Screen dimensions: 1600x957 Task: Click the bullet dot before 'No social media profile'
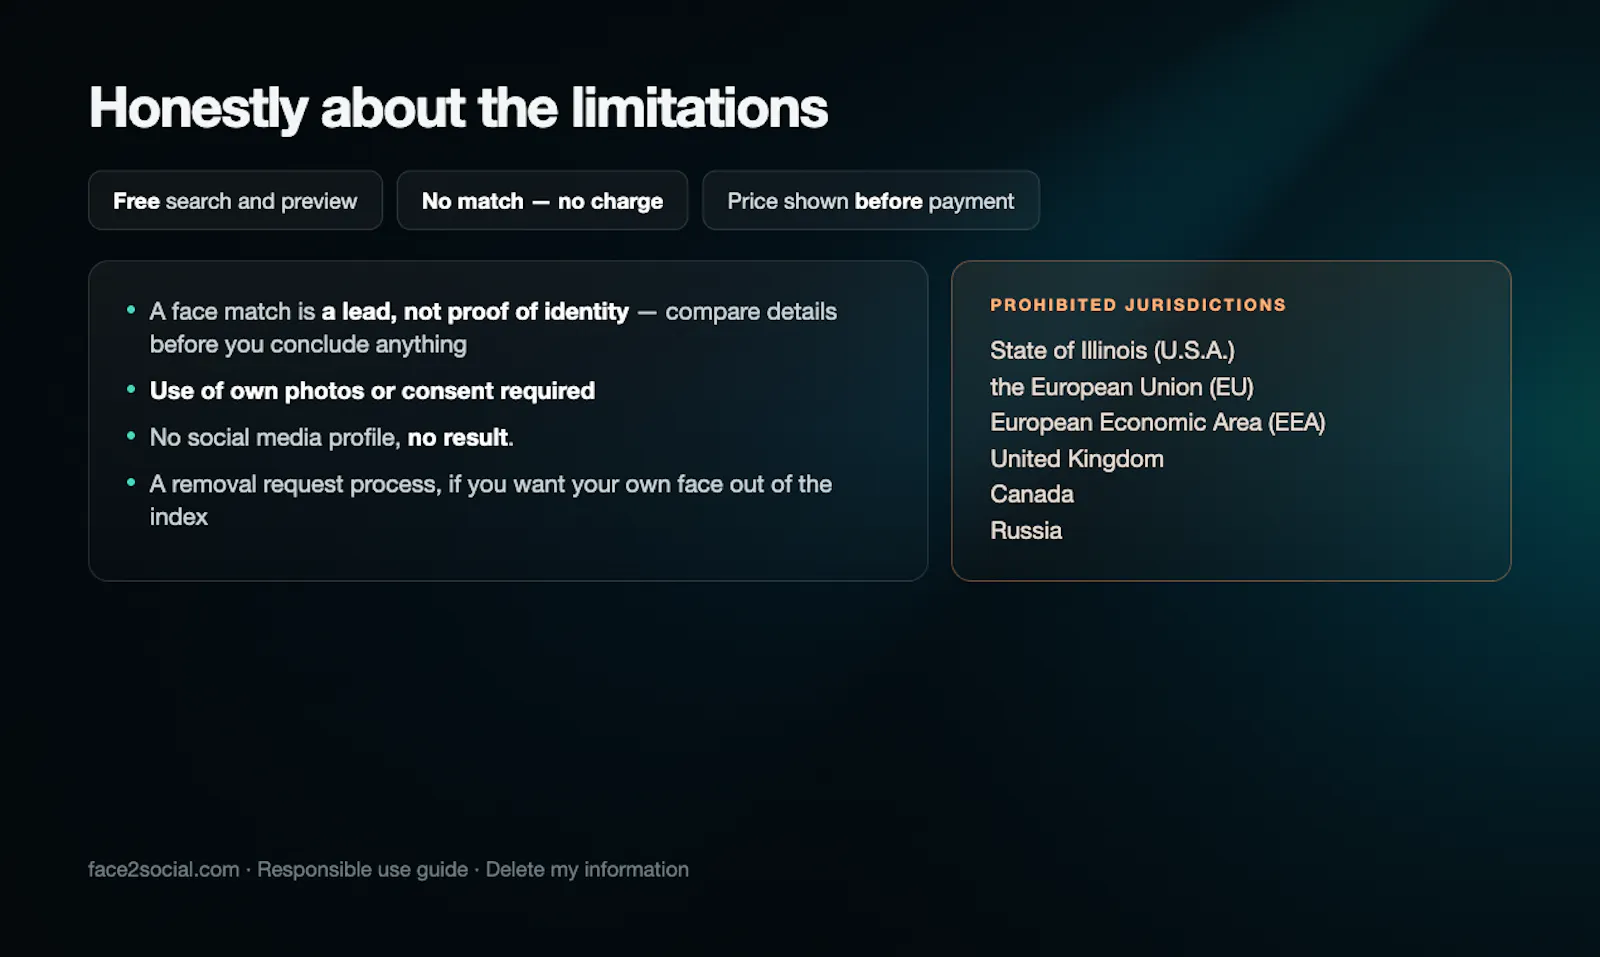131,436
